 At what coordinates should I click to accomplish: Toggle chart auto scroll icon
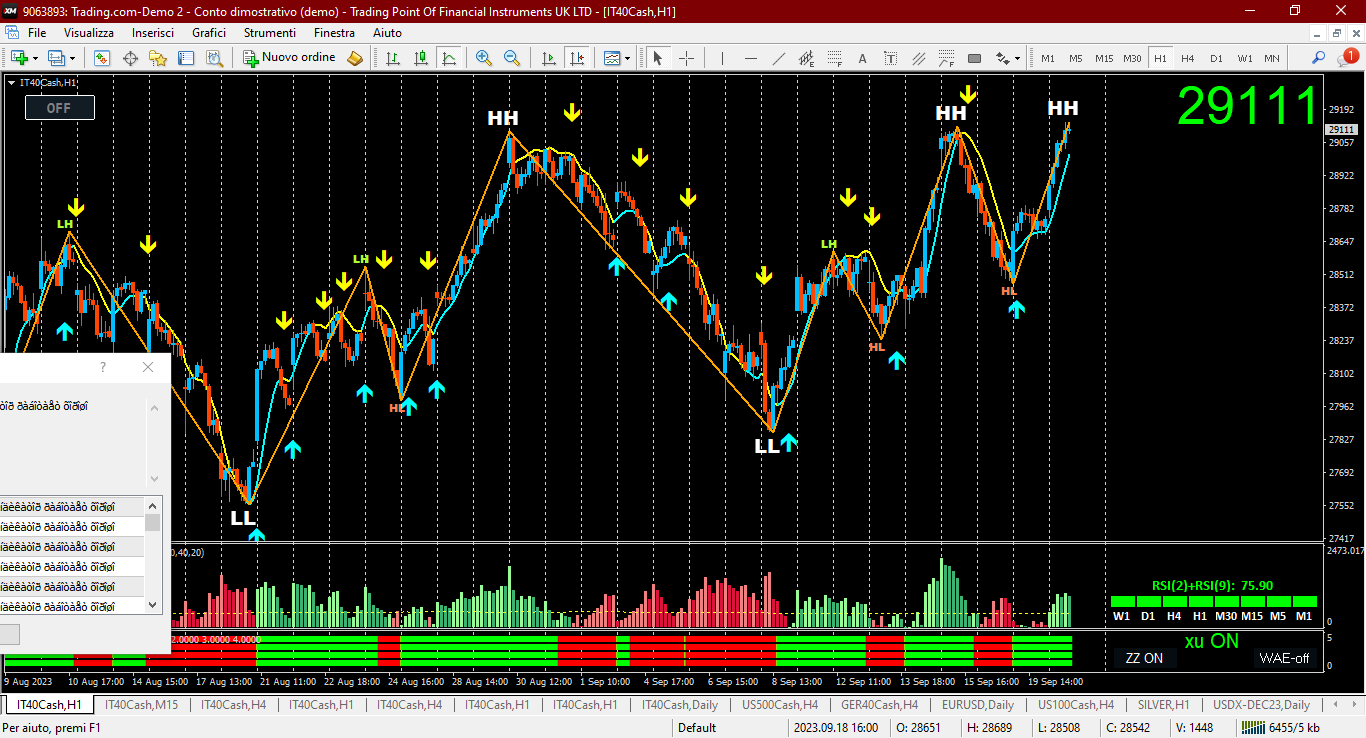click(x=548, y=58)
